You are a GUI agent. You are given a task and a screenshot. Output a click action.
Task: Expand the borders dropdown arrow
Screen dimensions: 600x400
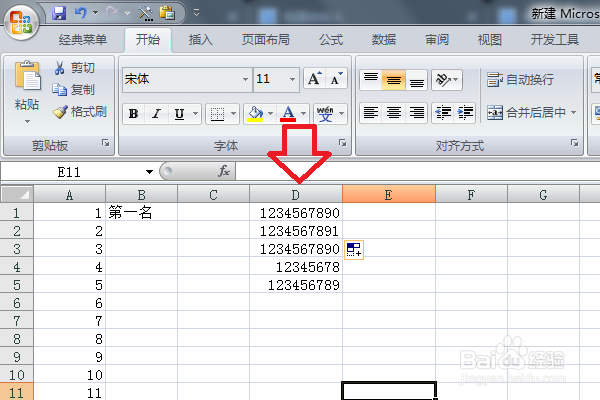coord(233,114)
